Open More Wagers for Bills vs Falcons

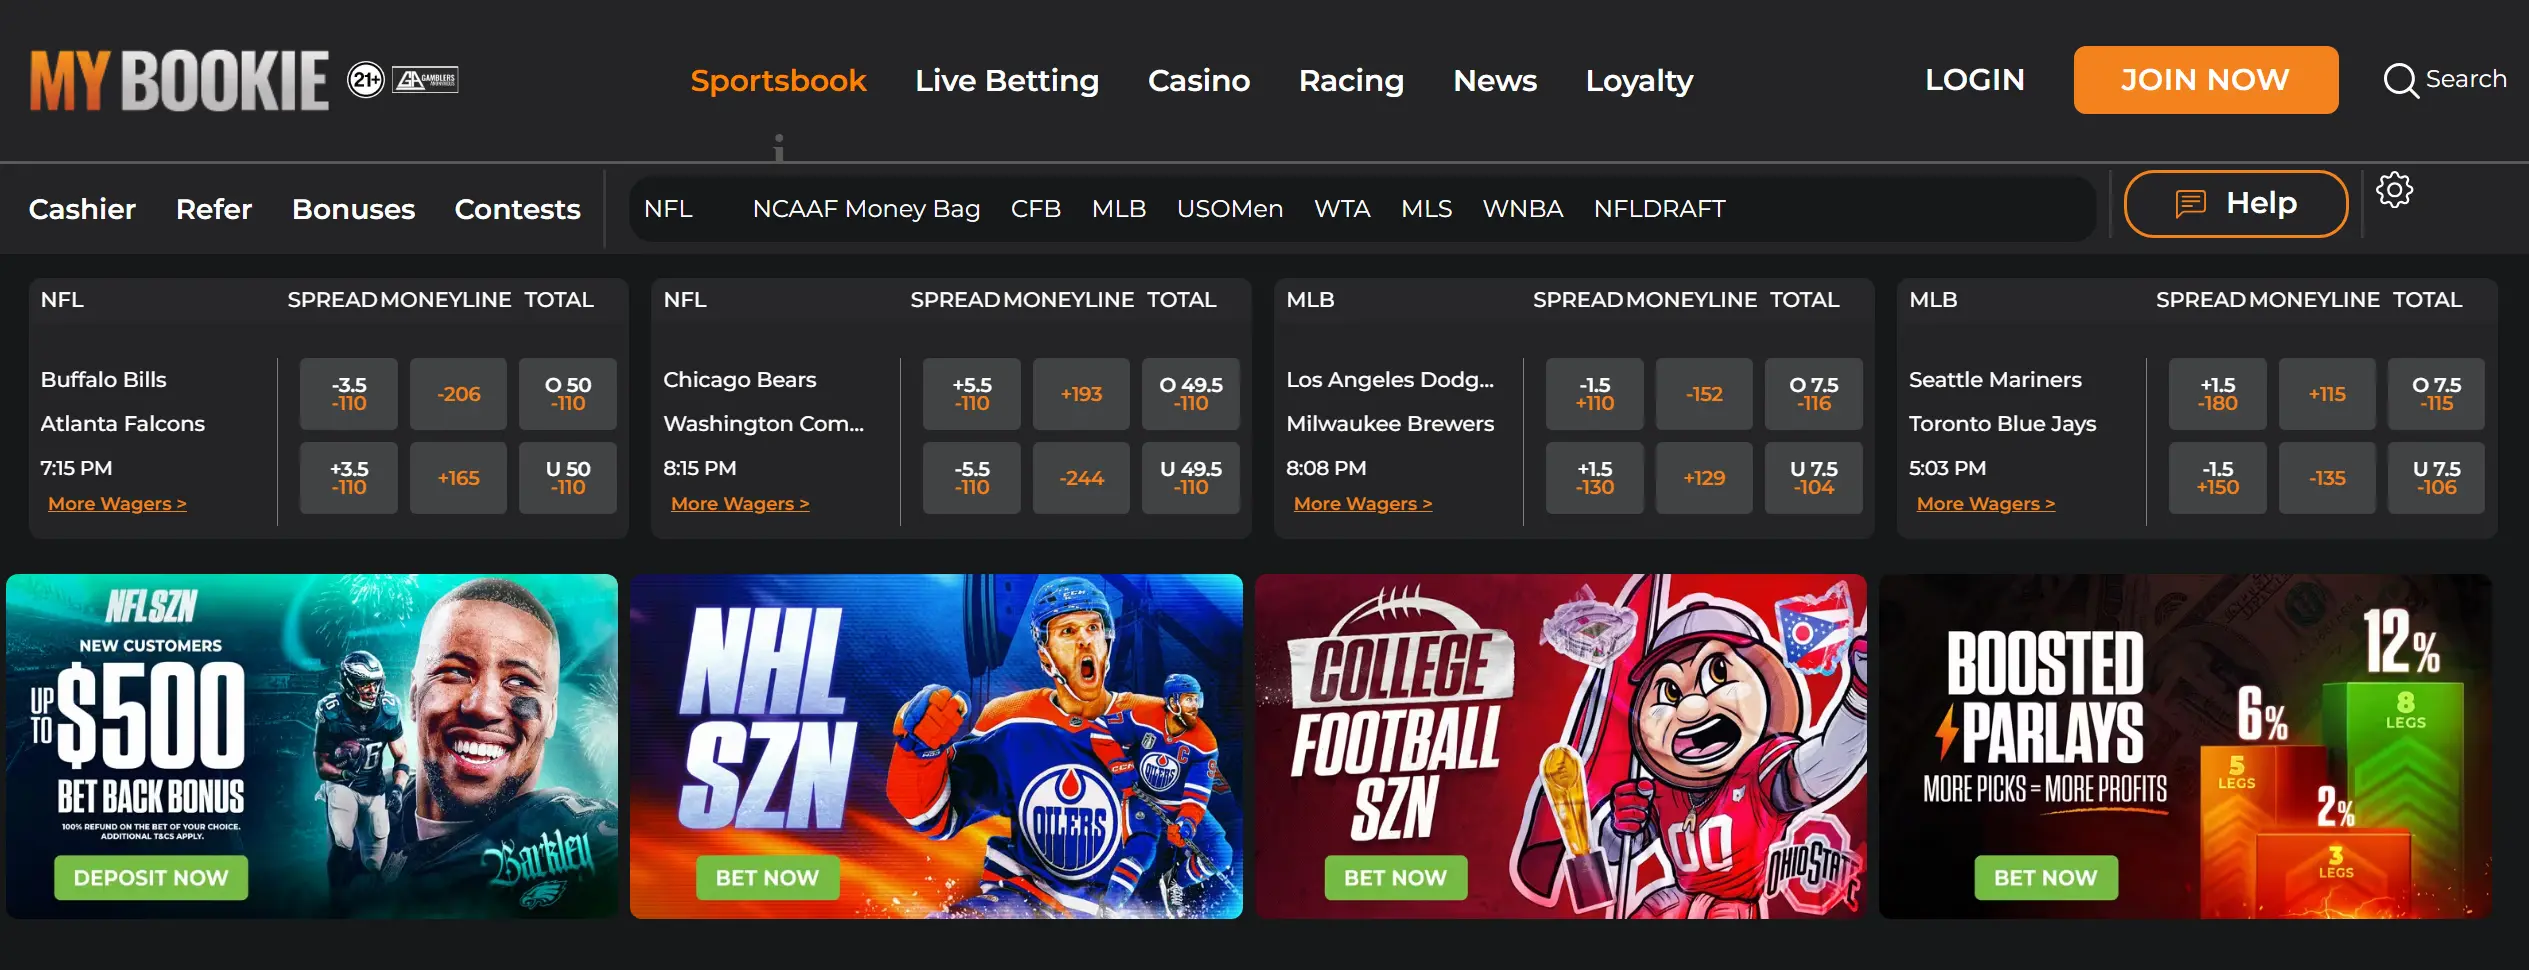click(118, 504)
